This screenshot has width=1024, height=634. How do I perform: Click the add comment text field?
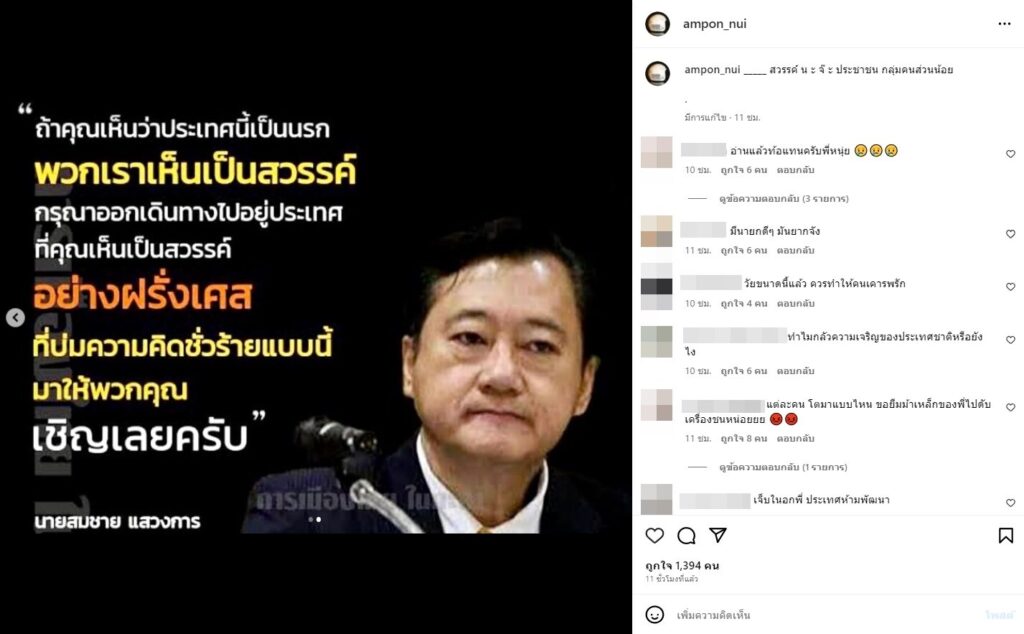click(x=823, y=615)
